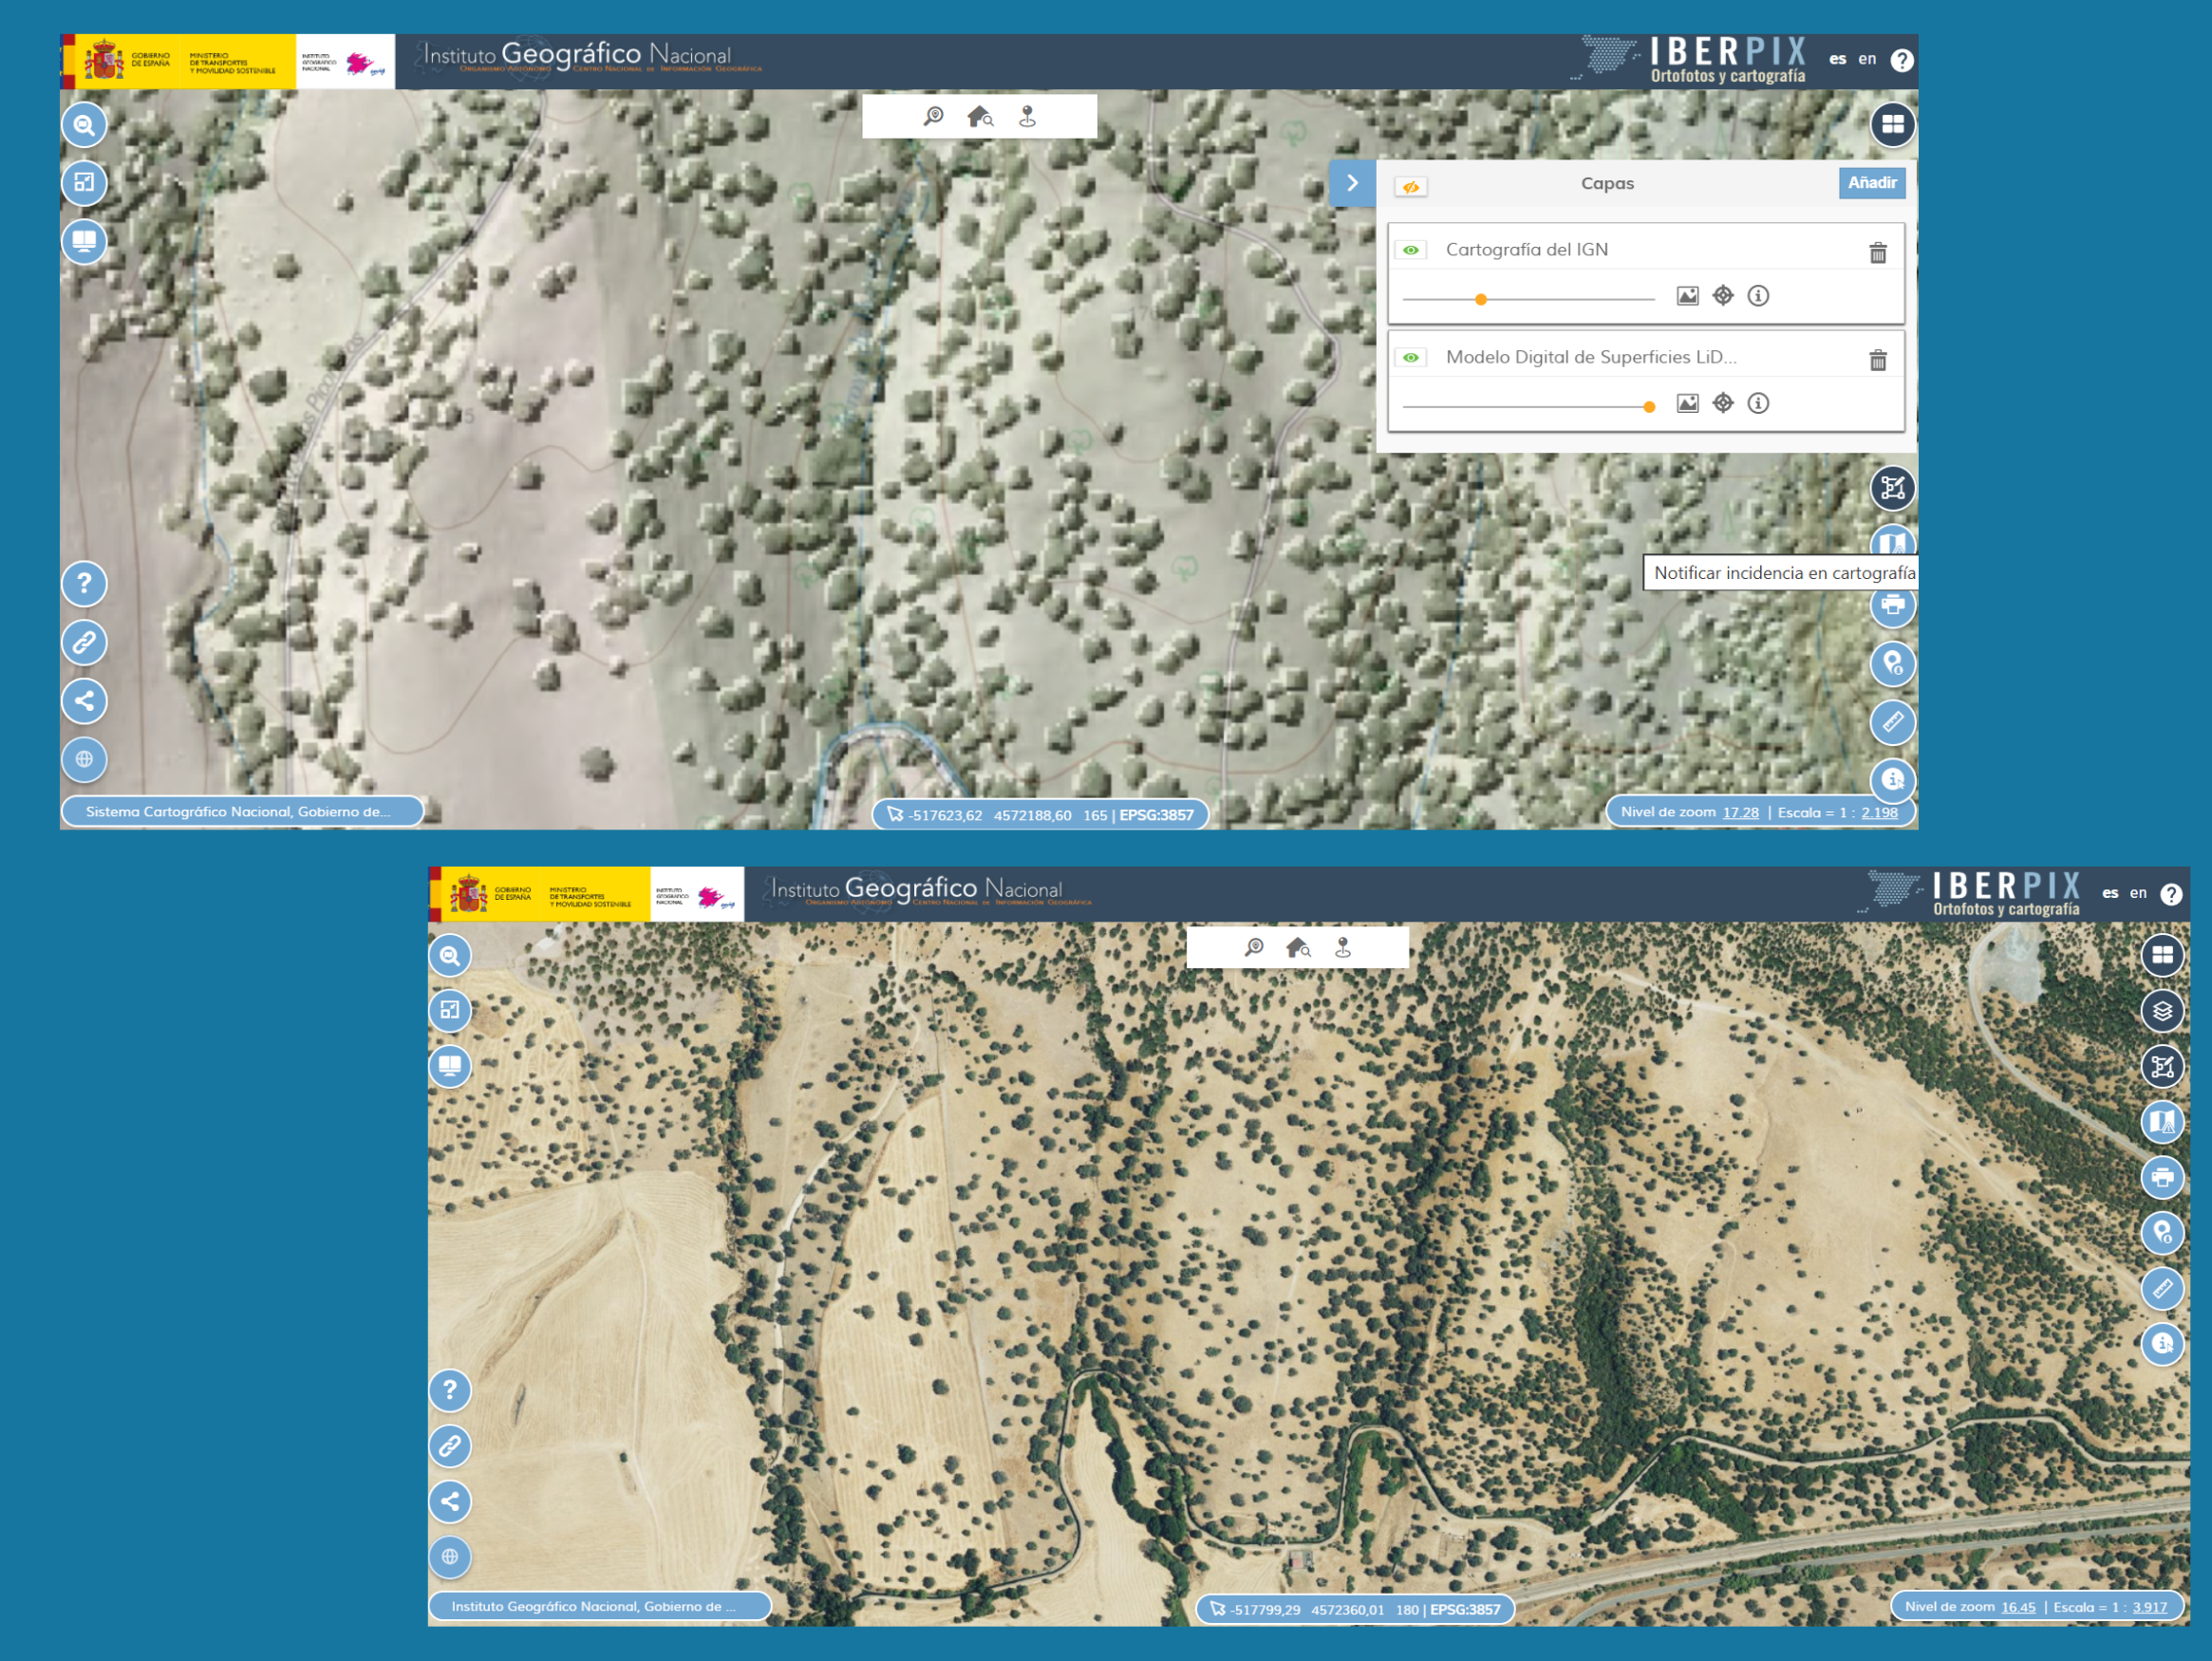Click print icon in the lower map window
The width and height of the screenshot is (2212, 1661).
point(2162,1177)
